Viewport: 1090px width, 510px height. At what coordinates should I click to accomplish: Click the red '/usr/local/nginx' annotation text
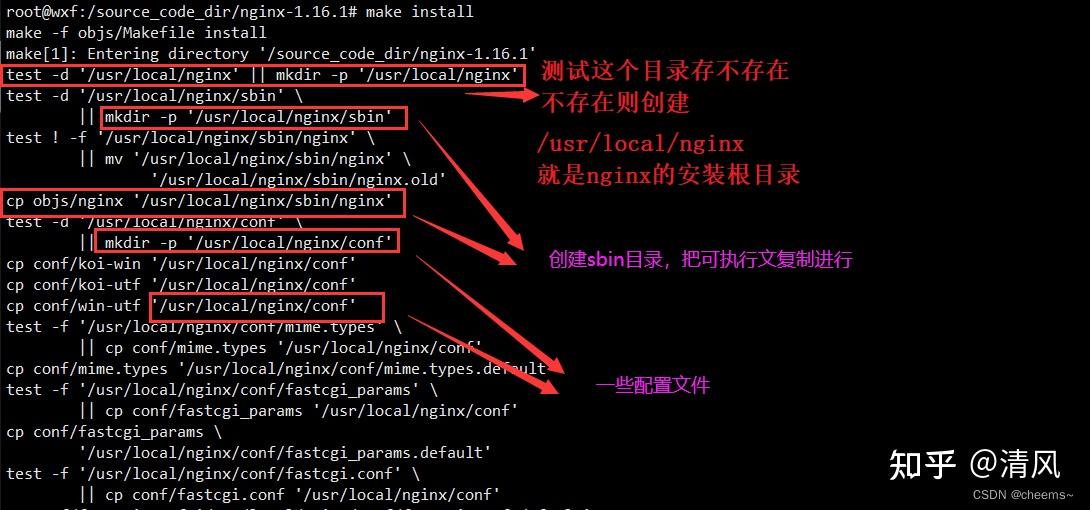pyautogui.click(x=640, y=144)
